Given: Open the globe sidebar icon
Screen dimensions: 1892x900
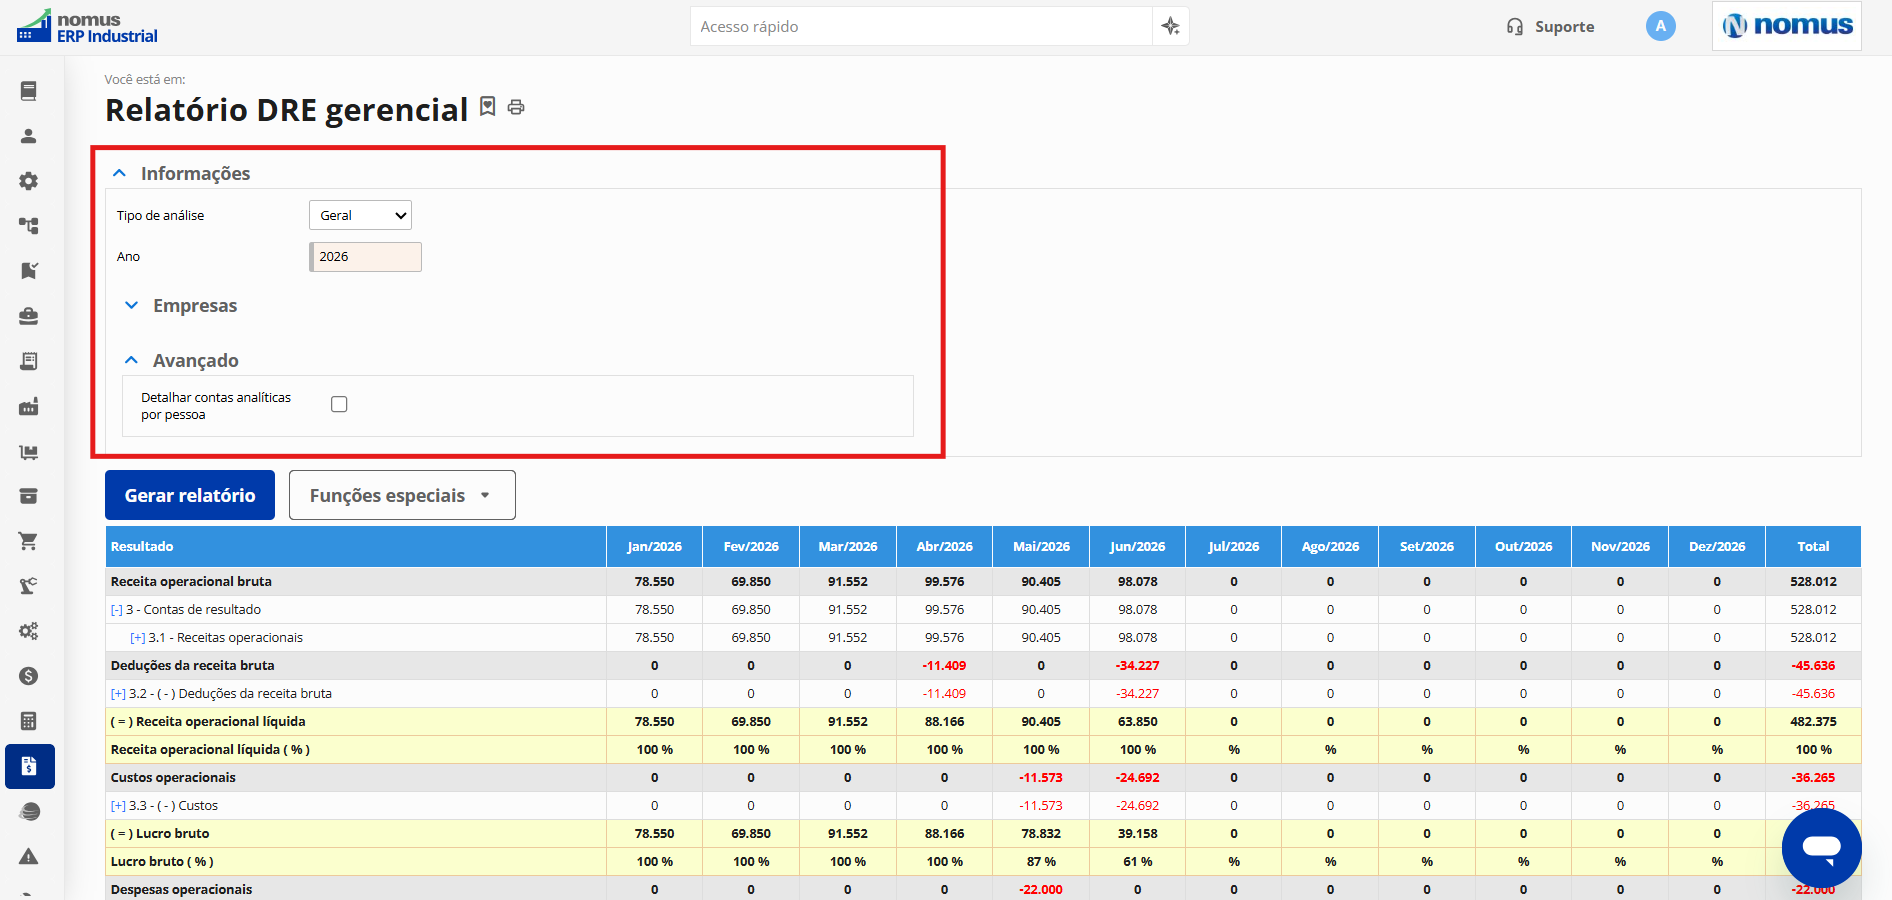Looking at the screenshot, I should (29, 811).
